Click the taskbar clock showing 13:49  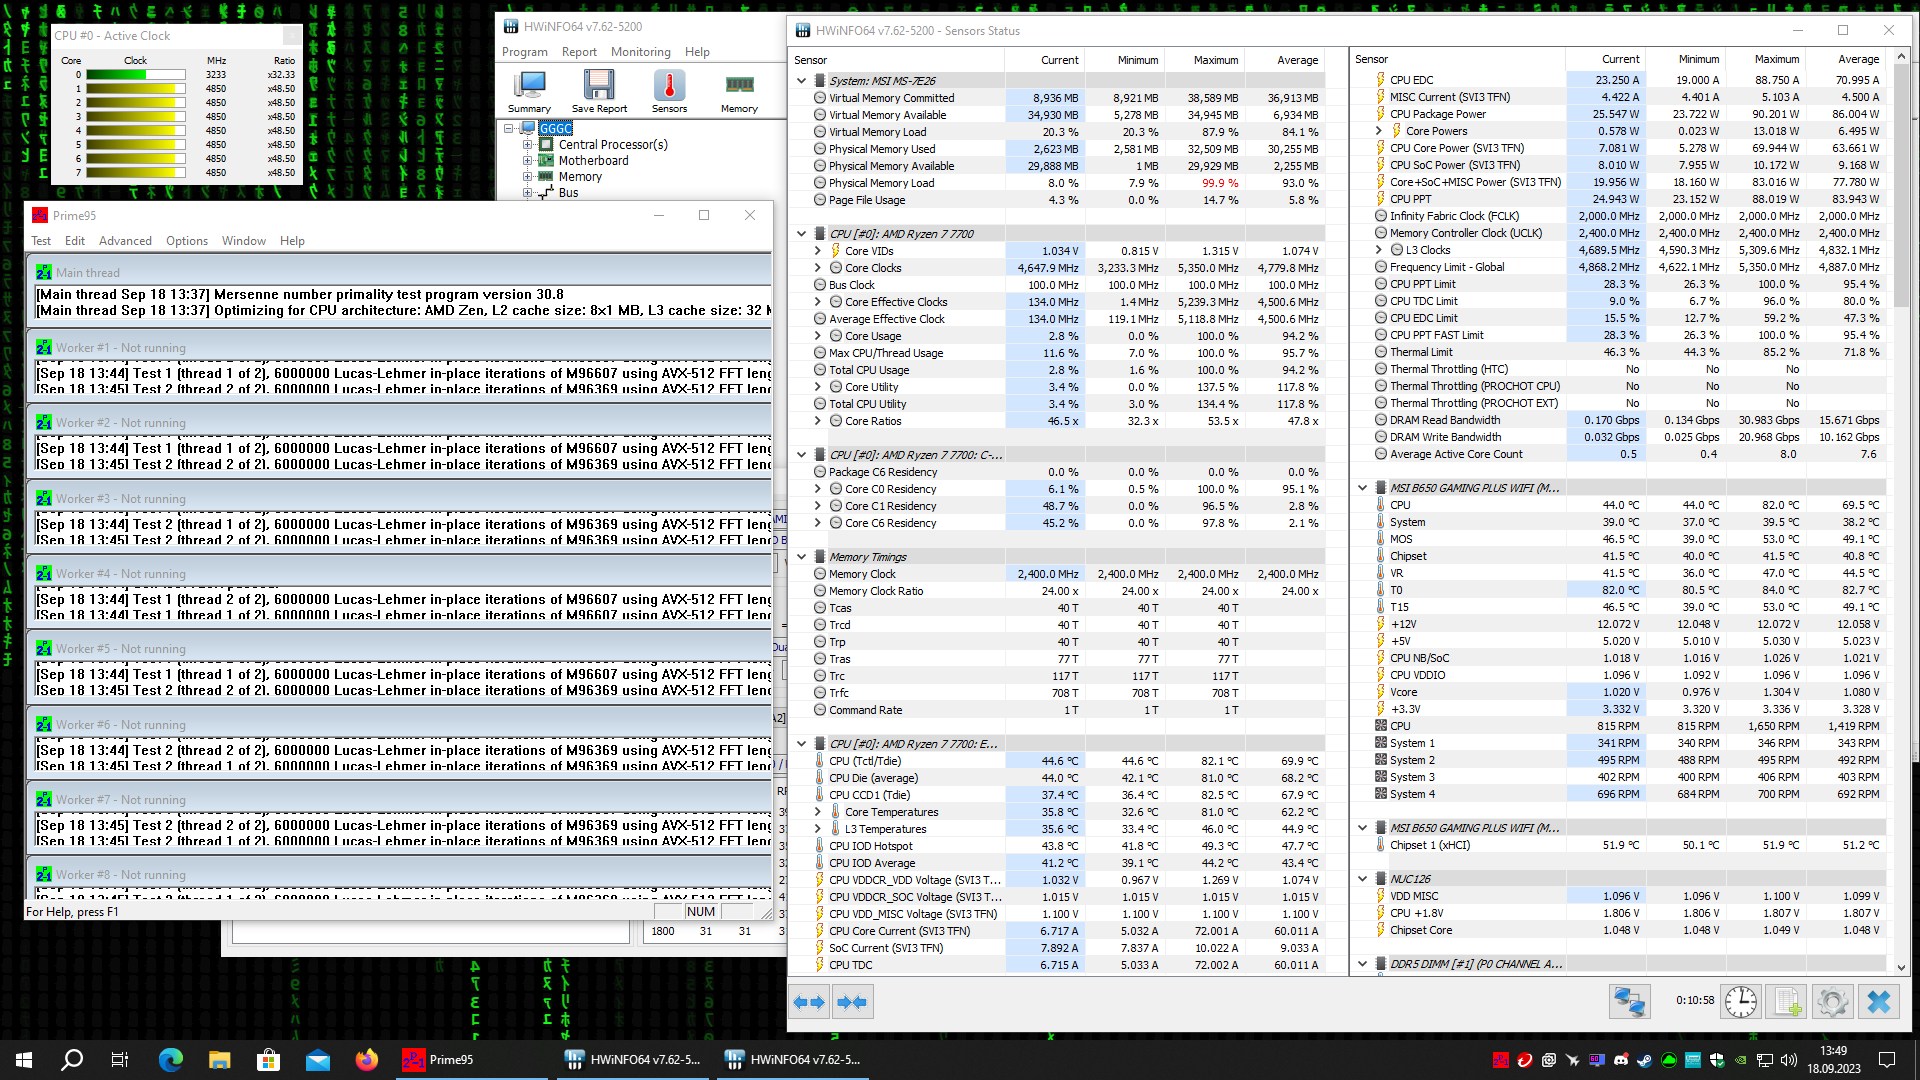[1833, 1060]
